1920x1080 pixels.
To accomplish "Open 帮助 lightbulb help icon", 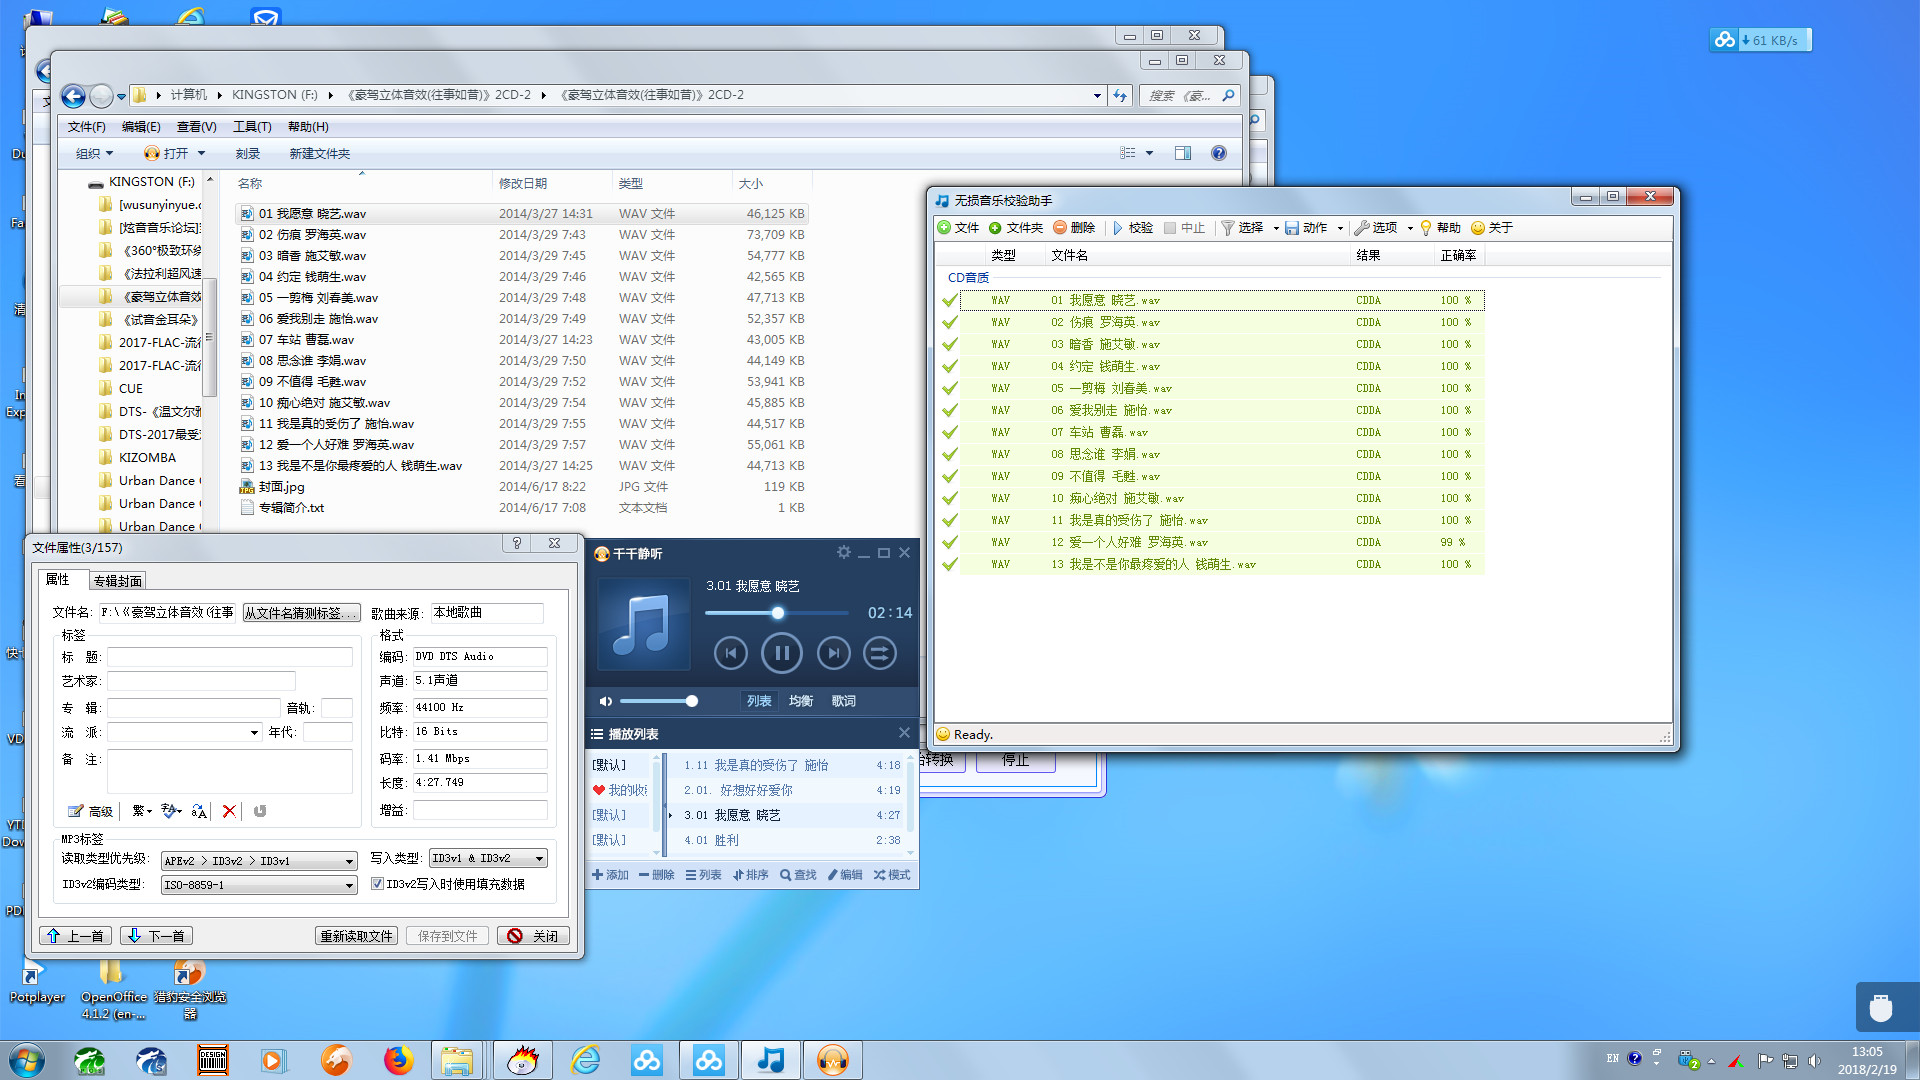I will [1426, 228].
